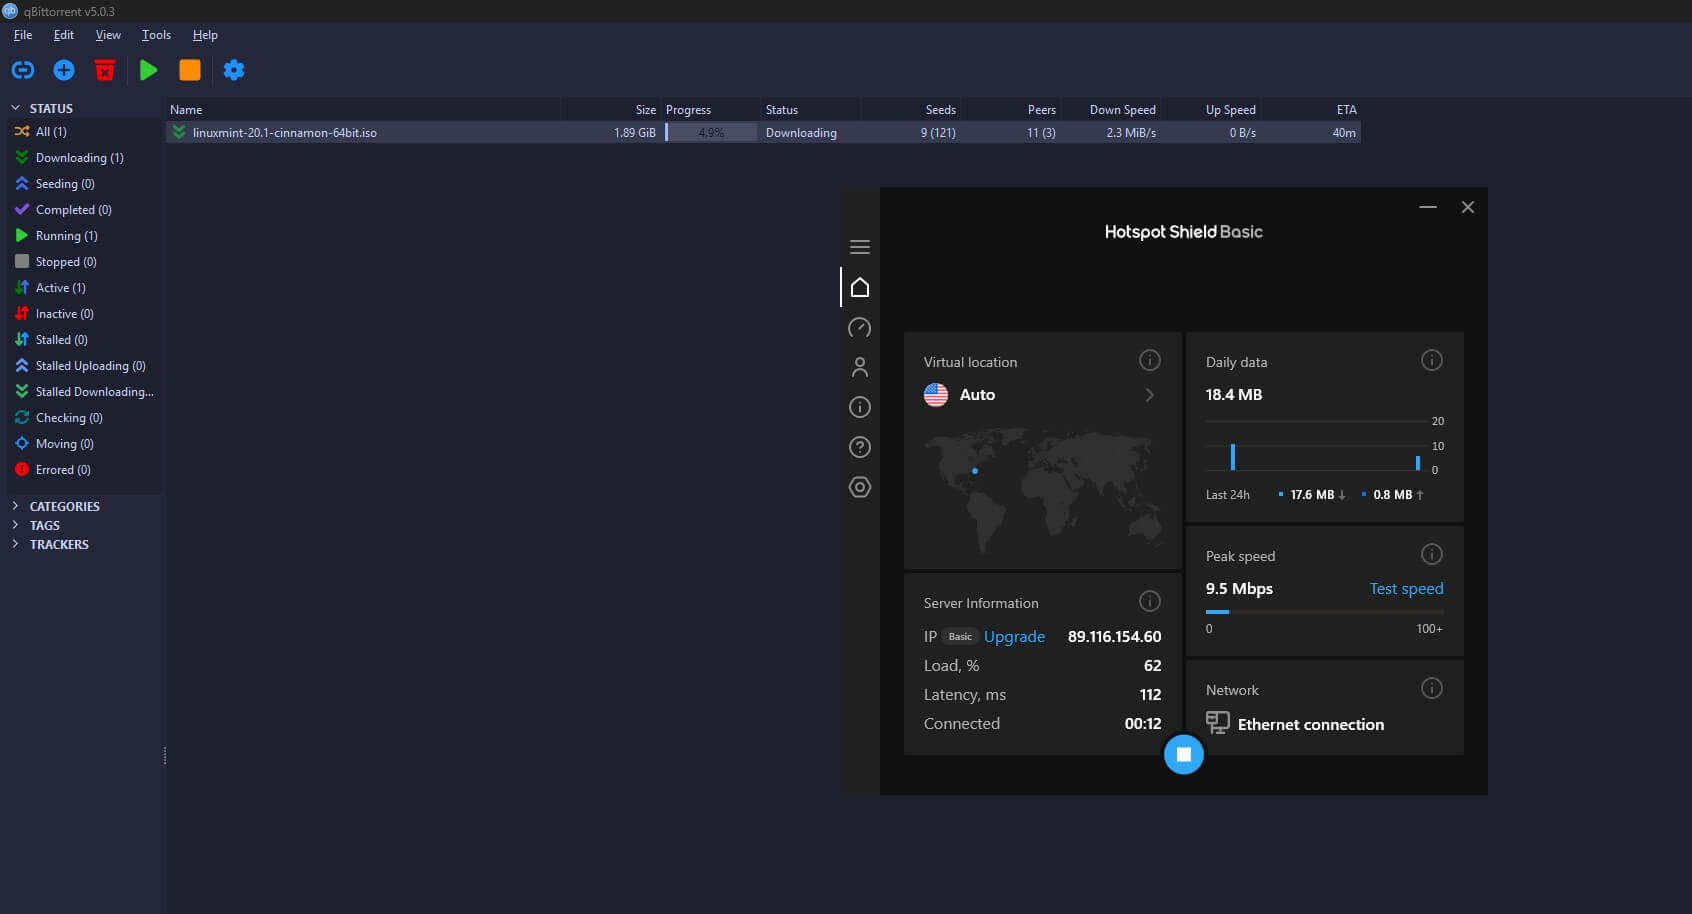
Task: Filter by Running (1)
Action: click(84, 236)
